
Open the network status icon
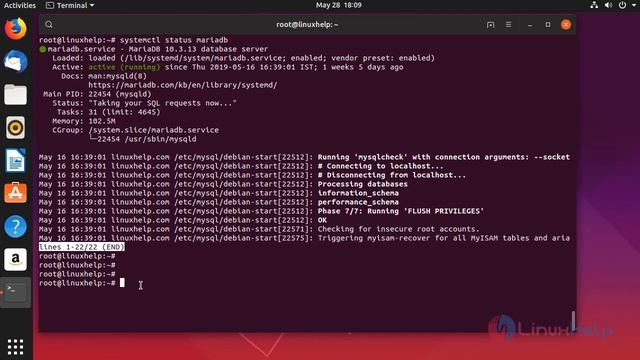pos(594,5)
